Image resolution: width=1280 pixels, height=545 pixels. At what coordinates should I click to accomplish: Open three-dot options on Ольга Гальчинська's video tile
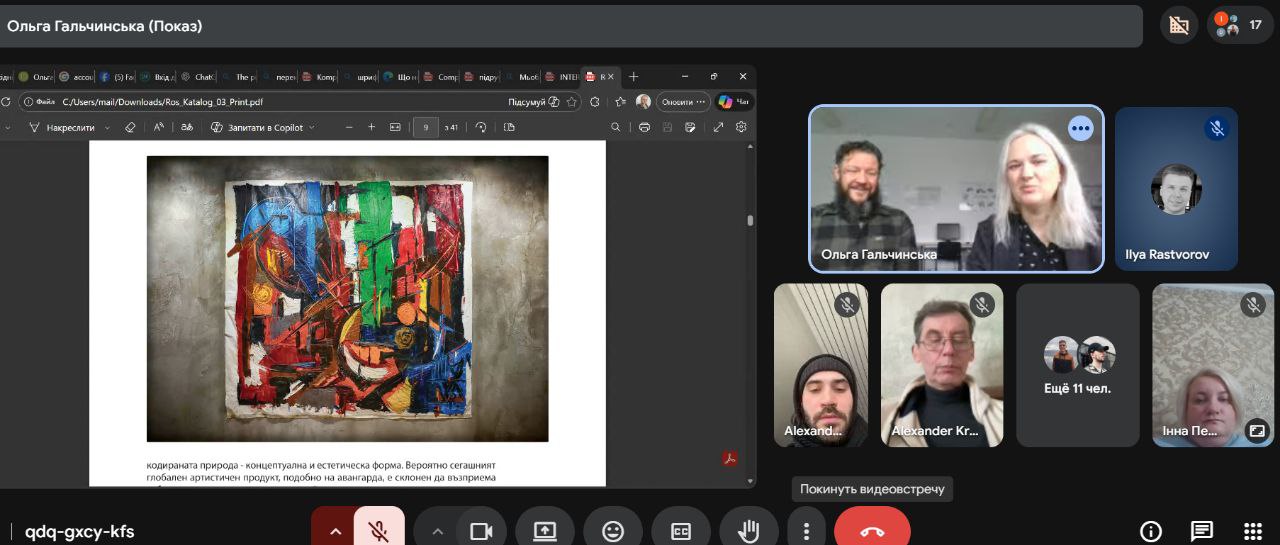tap(1080, 129)
